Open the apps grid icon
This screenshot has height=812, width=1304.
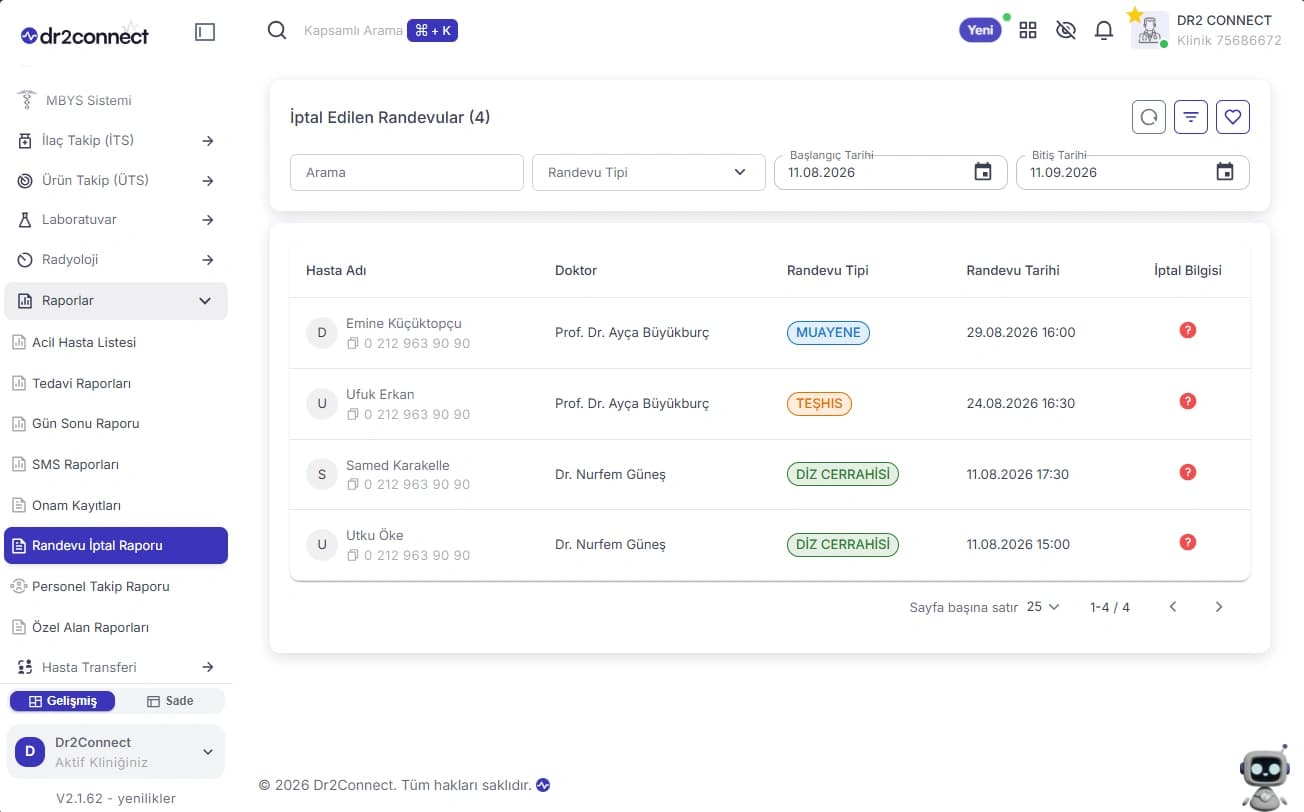pyautogui.click(x=1028, y=30)
